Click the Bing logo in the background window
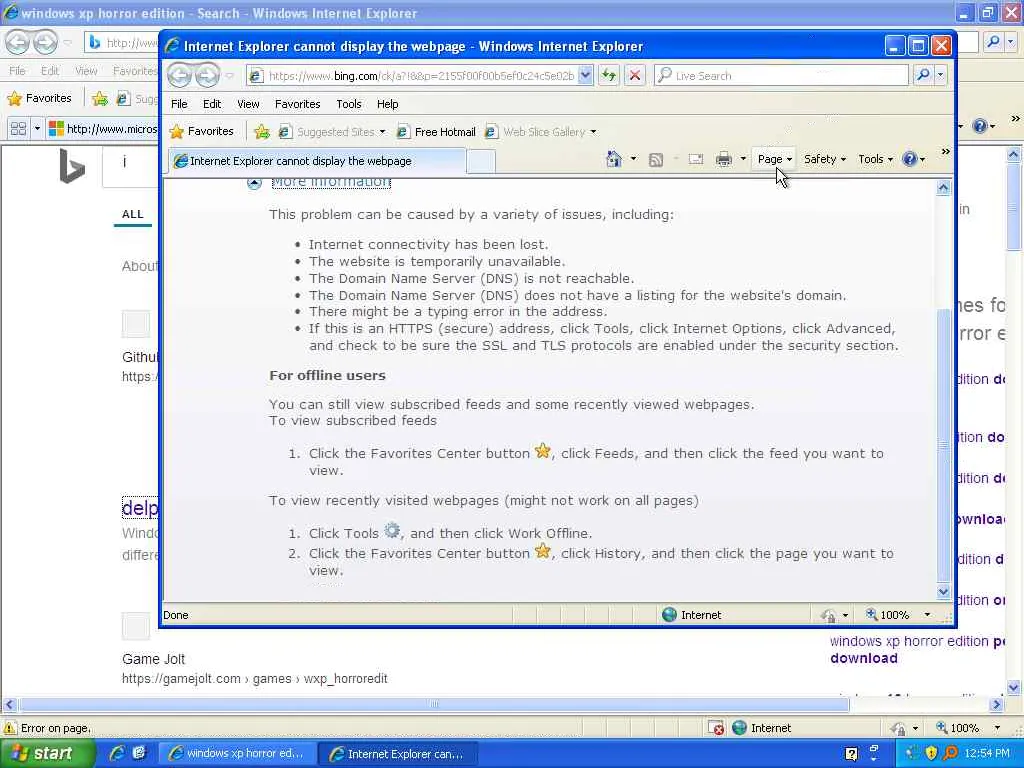1024x768 pixels. [72, 166]
